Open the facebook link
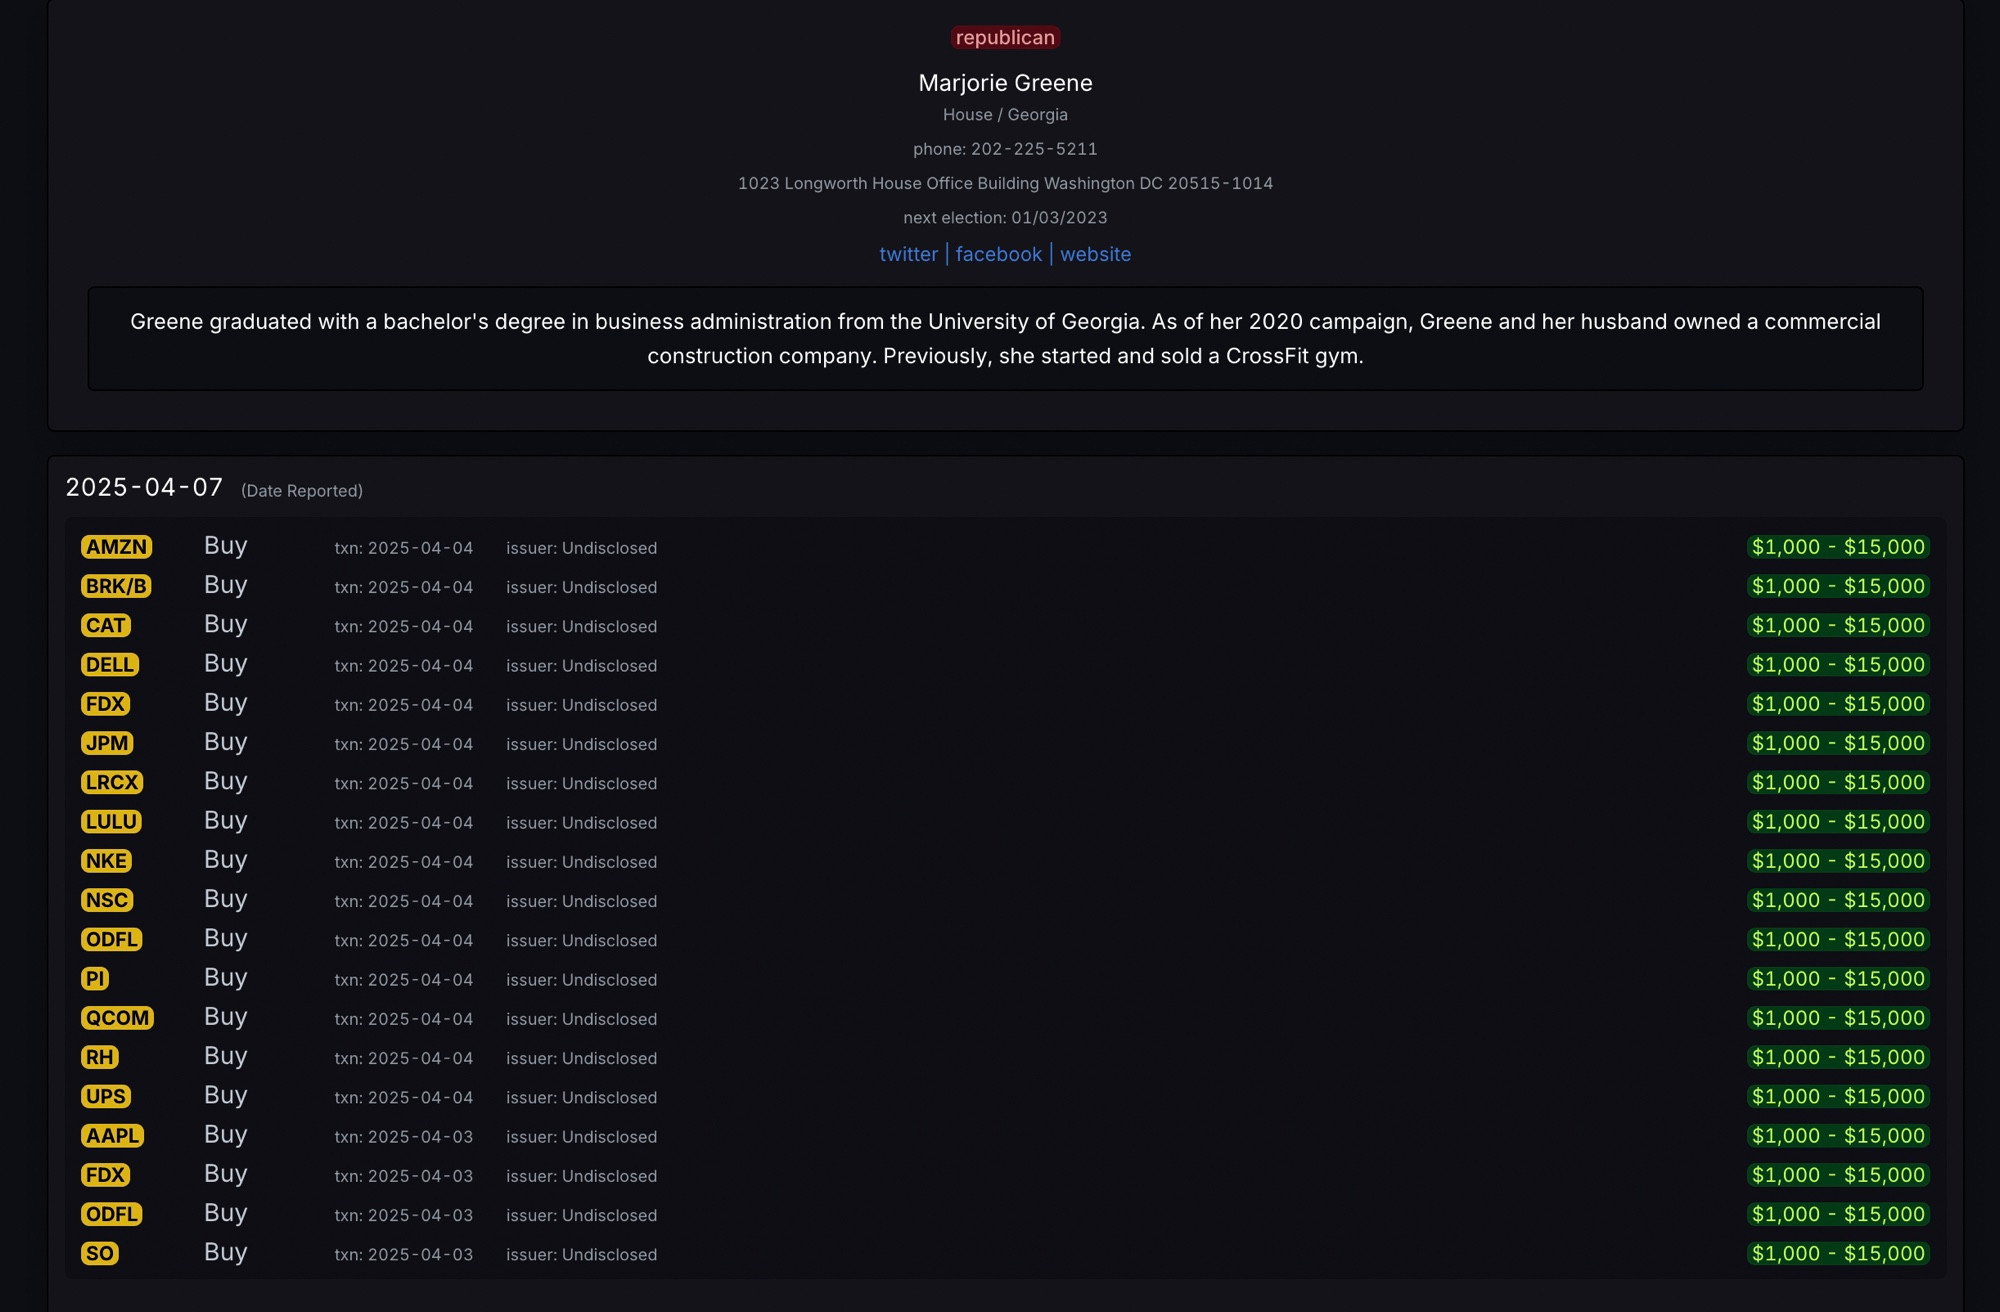Image resolution: width=2000 pixels, height=1312 pixels. tap(998, 254)
